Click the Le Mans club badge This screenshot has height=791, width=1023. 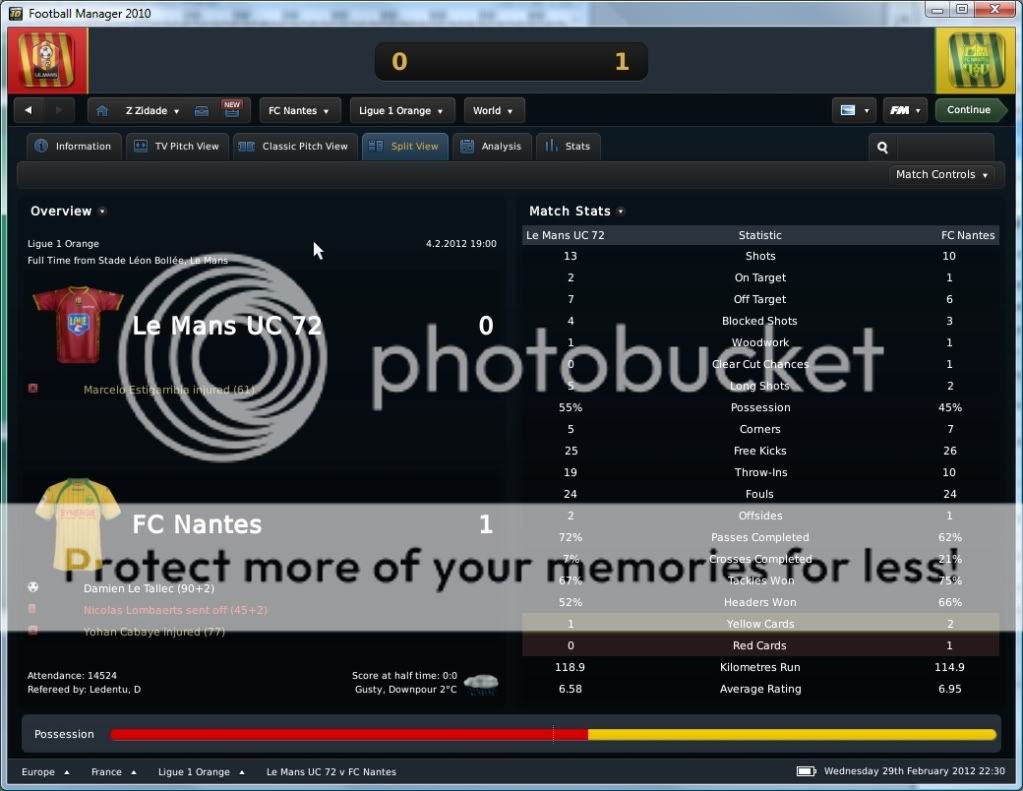(47, 62)
